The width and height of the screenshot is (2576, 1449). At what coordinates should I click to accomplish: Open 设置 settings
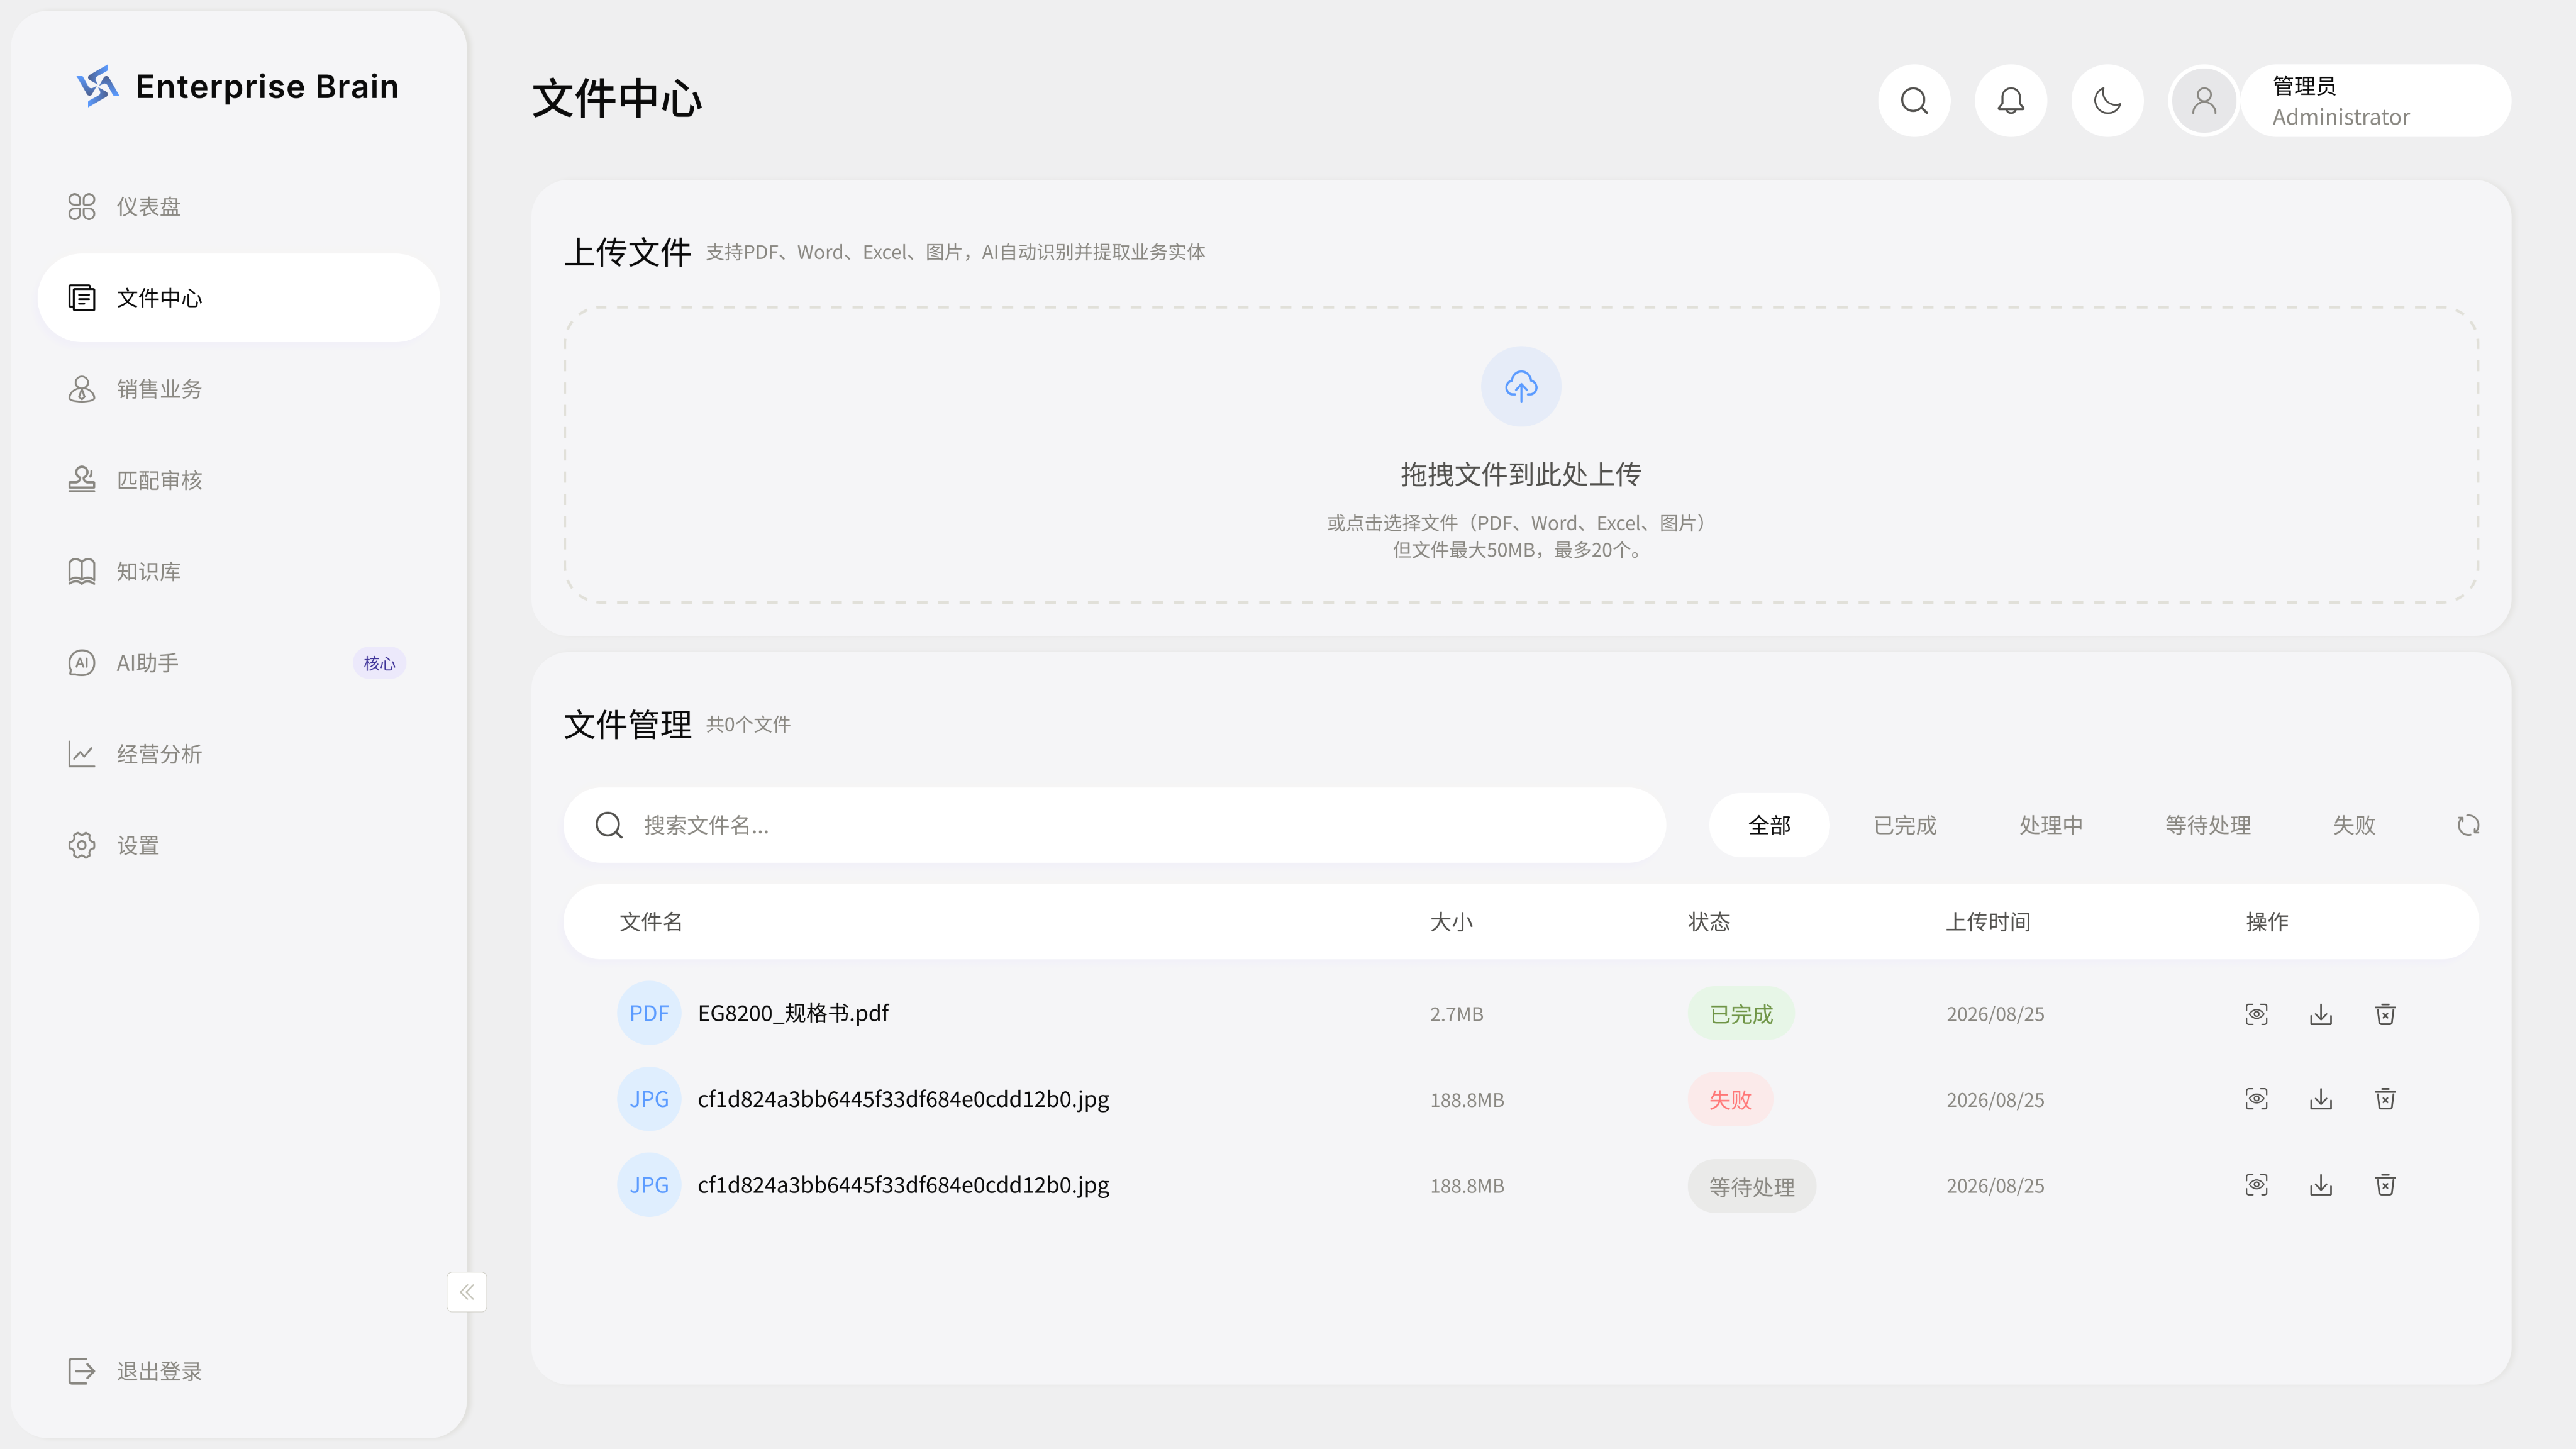tap(238, 846)
